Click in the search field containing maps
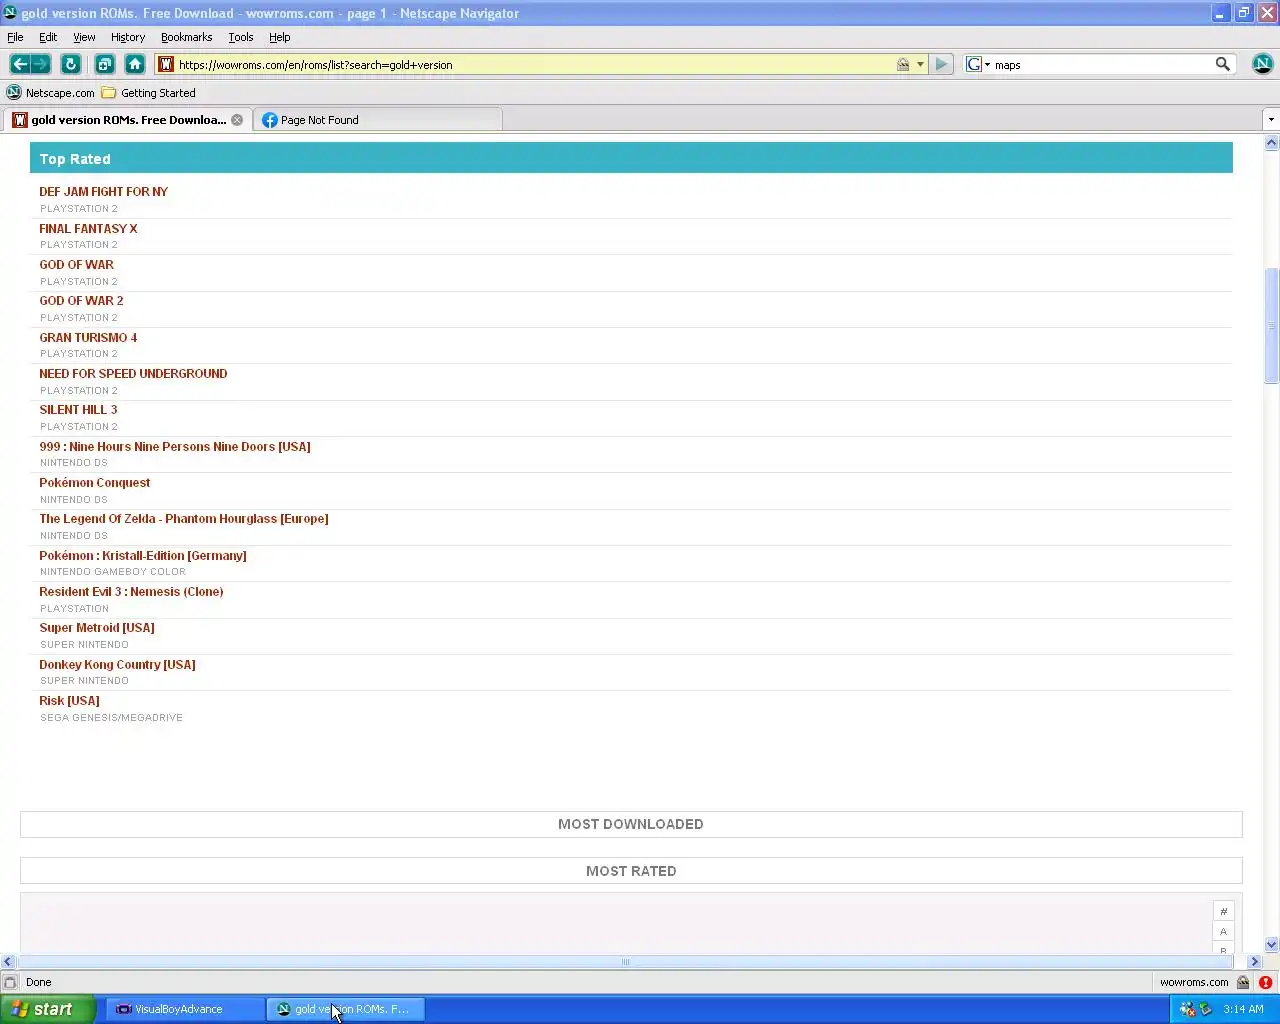Viewport: 1280px width, 1024px height. pos(1102,64)
